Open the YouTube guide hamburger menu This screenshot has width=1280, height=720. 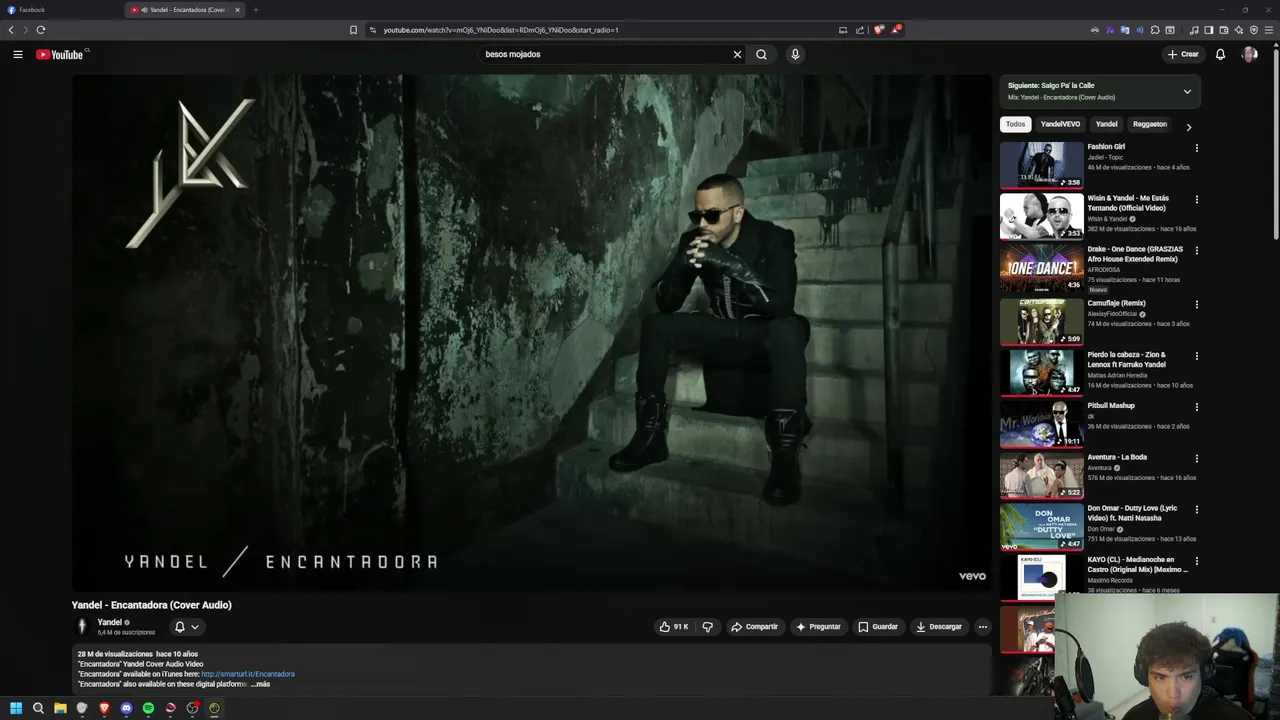[18, 54]
